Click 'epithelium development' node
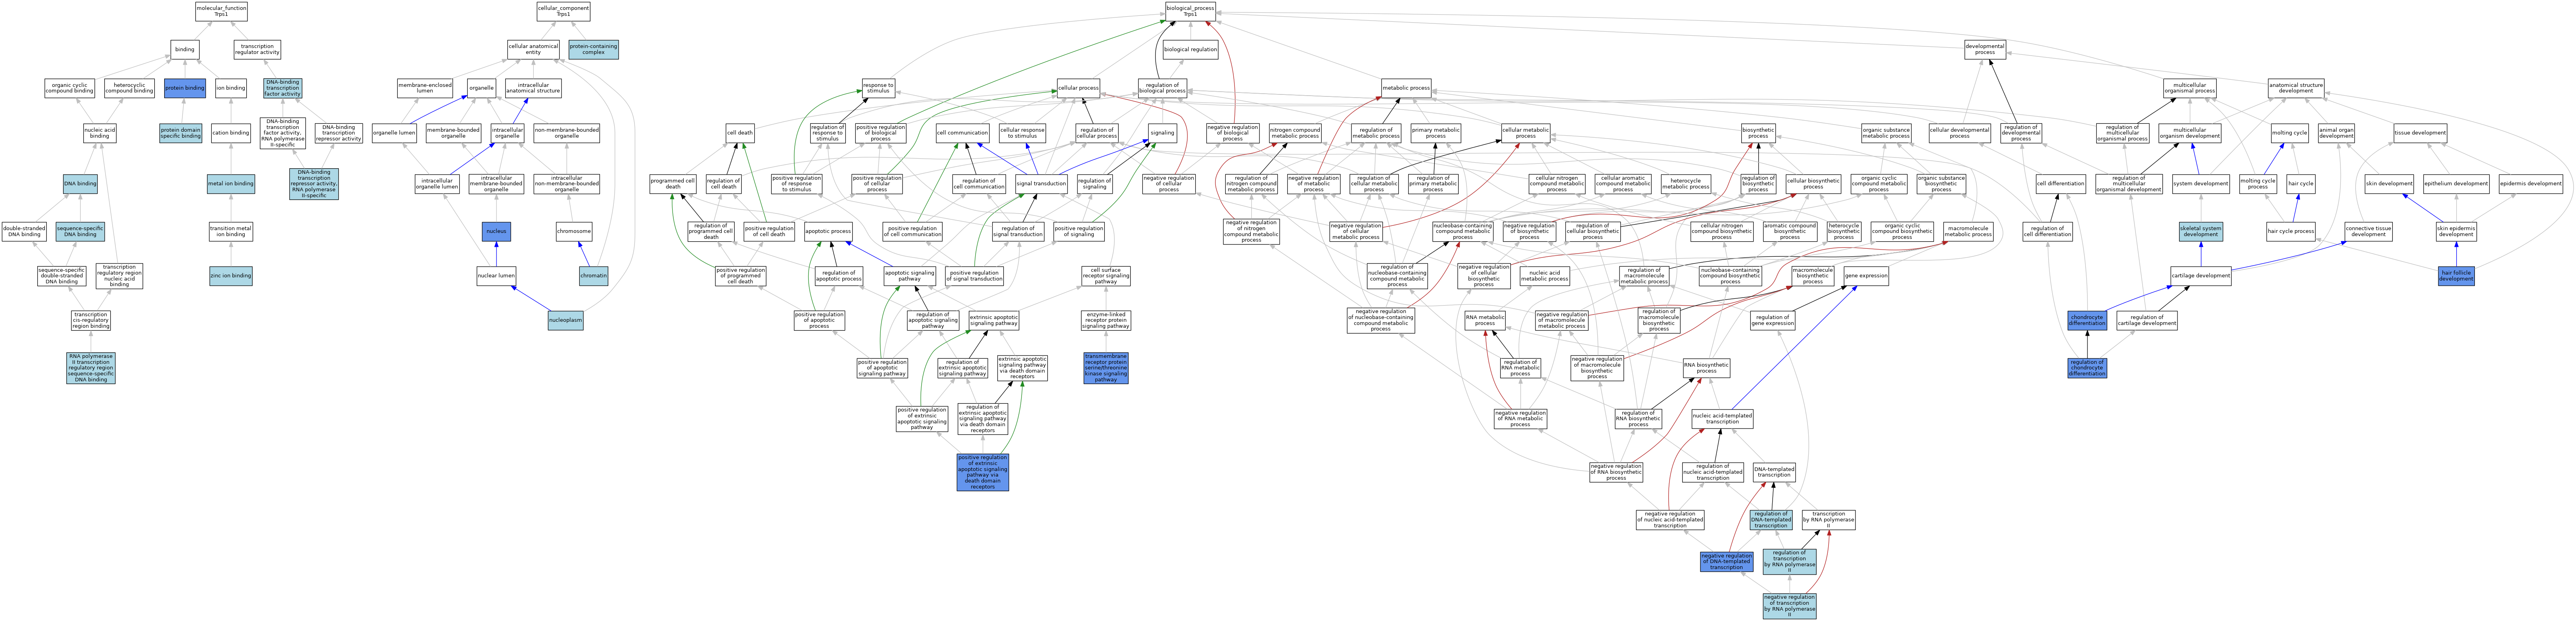The height and width of the screenshot is (621, 2576). (2456, 184)
